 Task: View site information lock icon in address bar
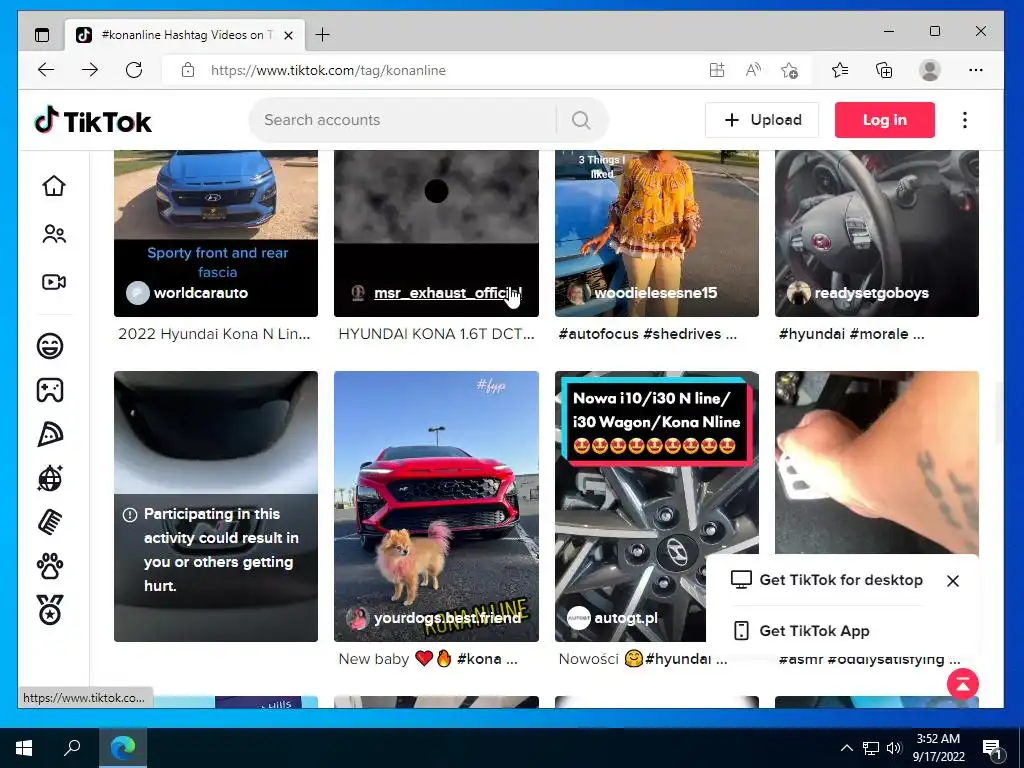pos(188,70)
